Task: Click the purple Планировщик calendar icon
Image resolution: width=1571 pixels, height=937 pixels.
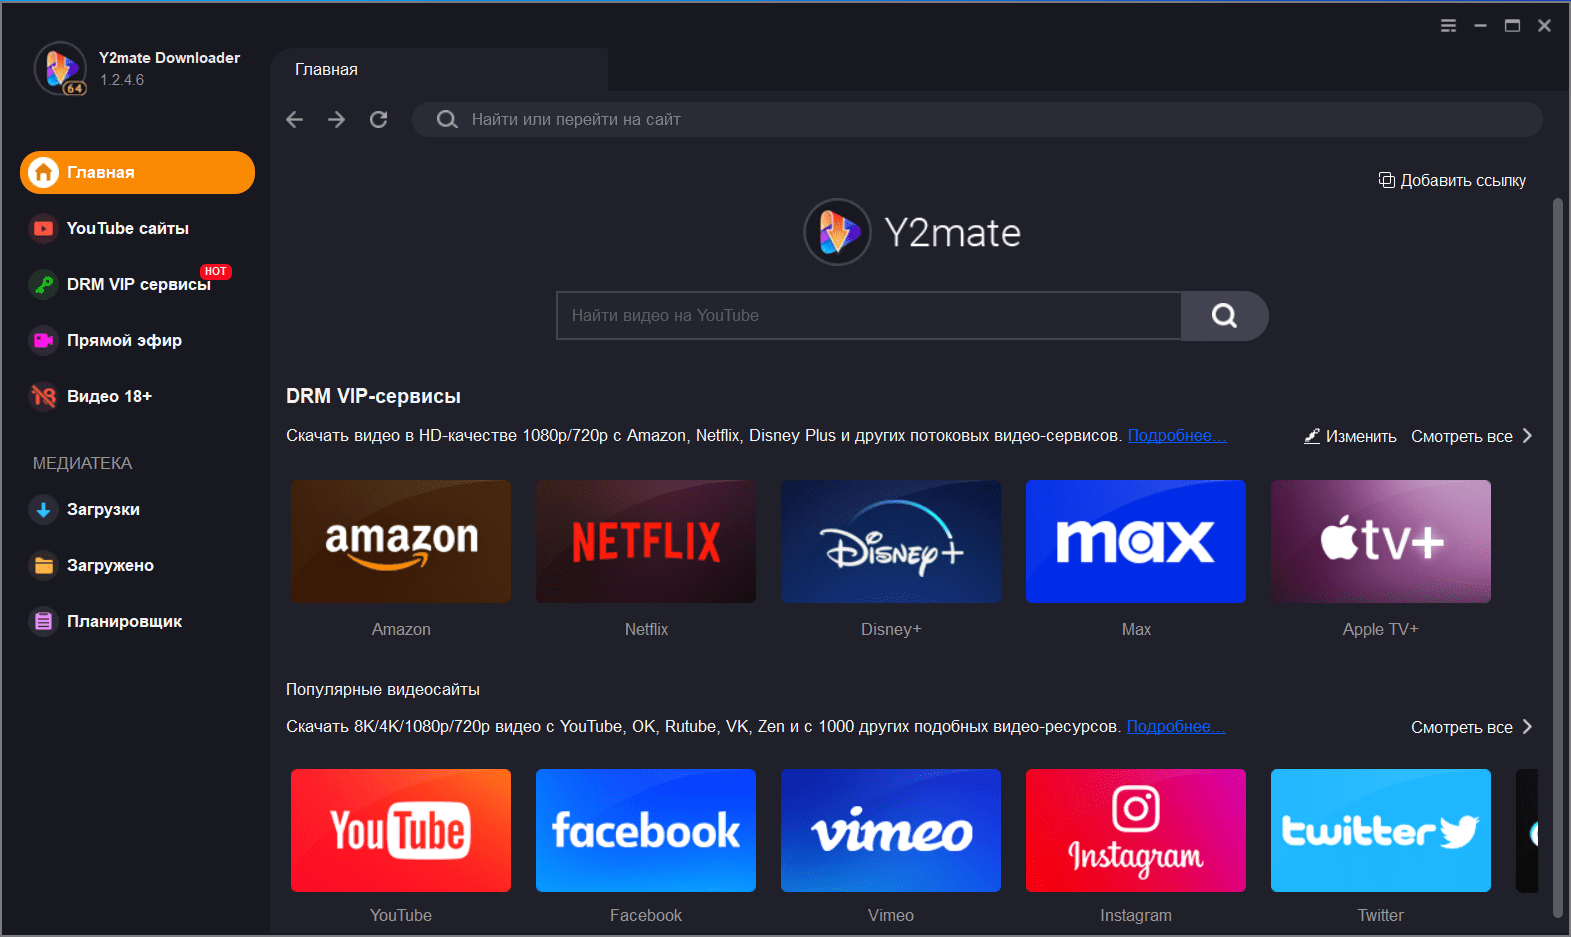Action: (x=43, y=622)
